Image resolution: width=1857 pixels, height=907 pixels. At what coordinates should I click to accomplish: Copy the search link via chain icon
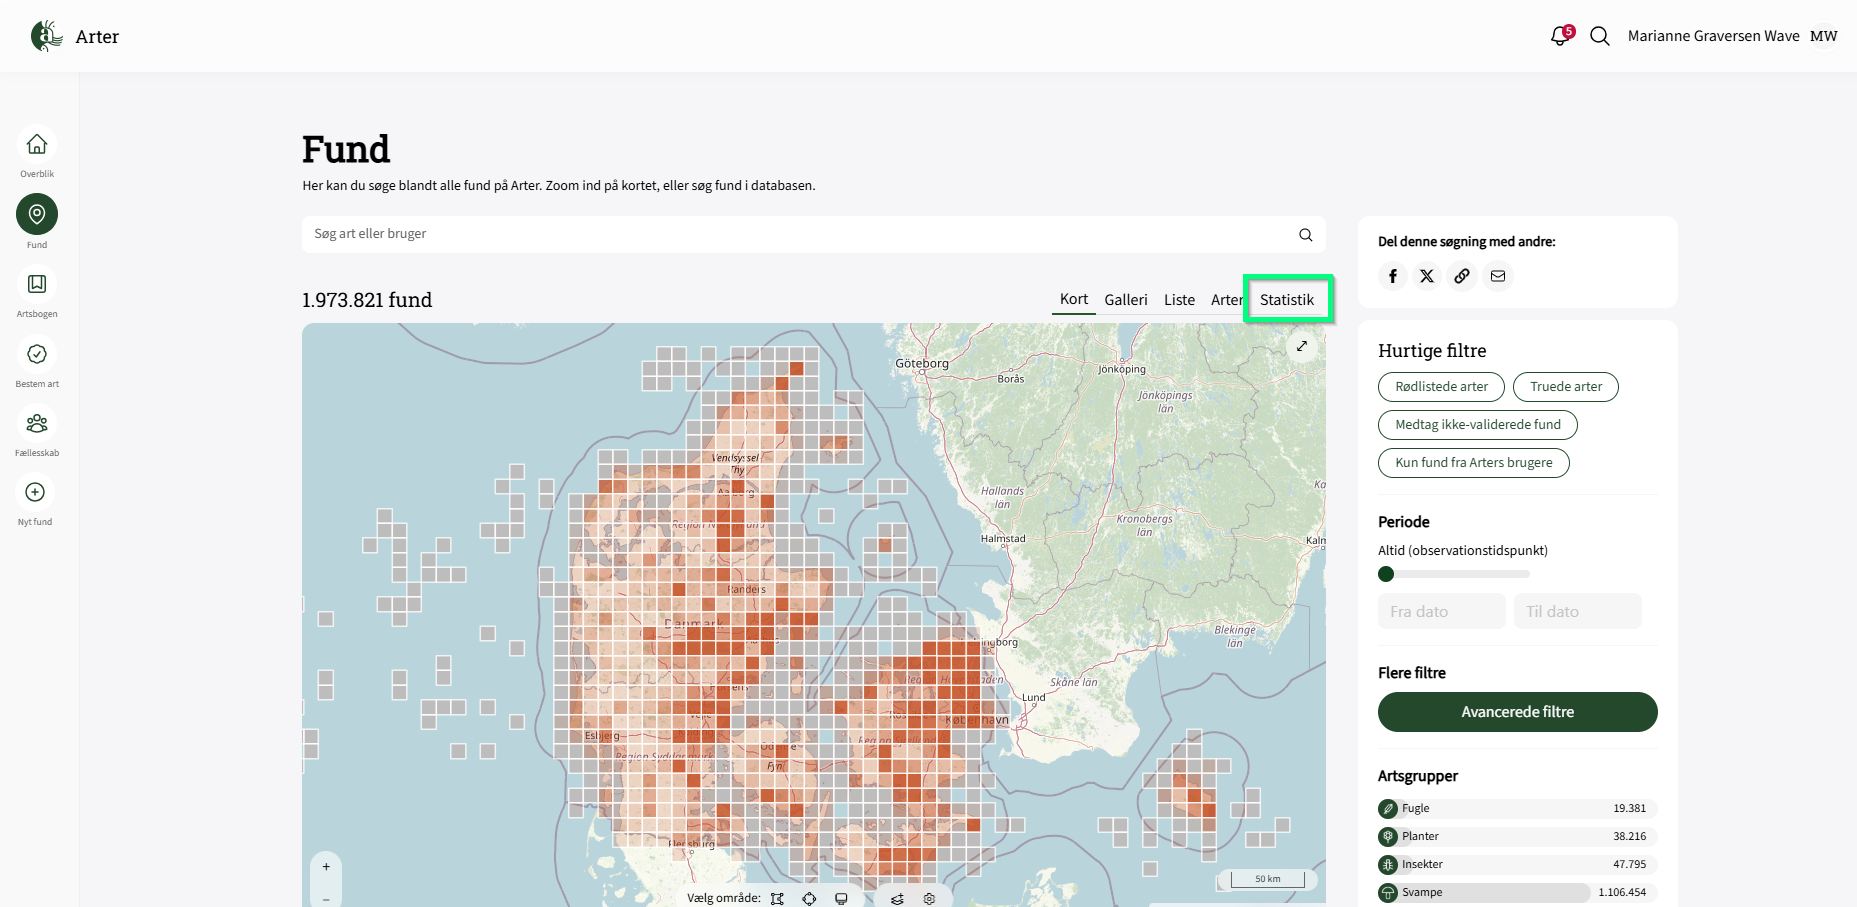1462,276
